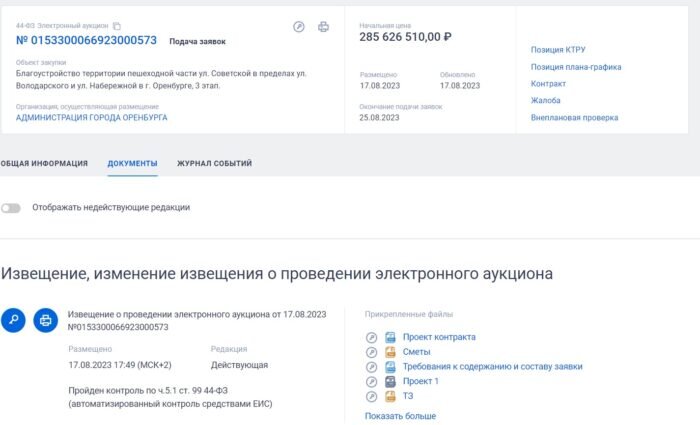Click the blue round print button for the notice
Viewport: 700px width, 425px height.
point(46,320)
